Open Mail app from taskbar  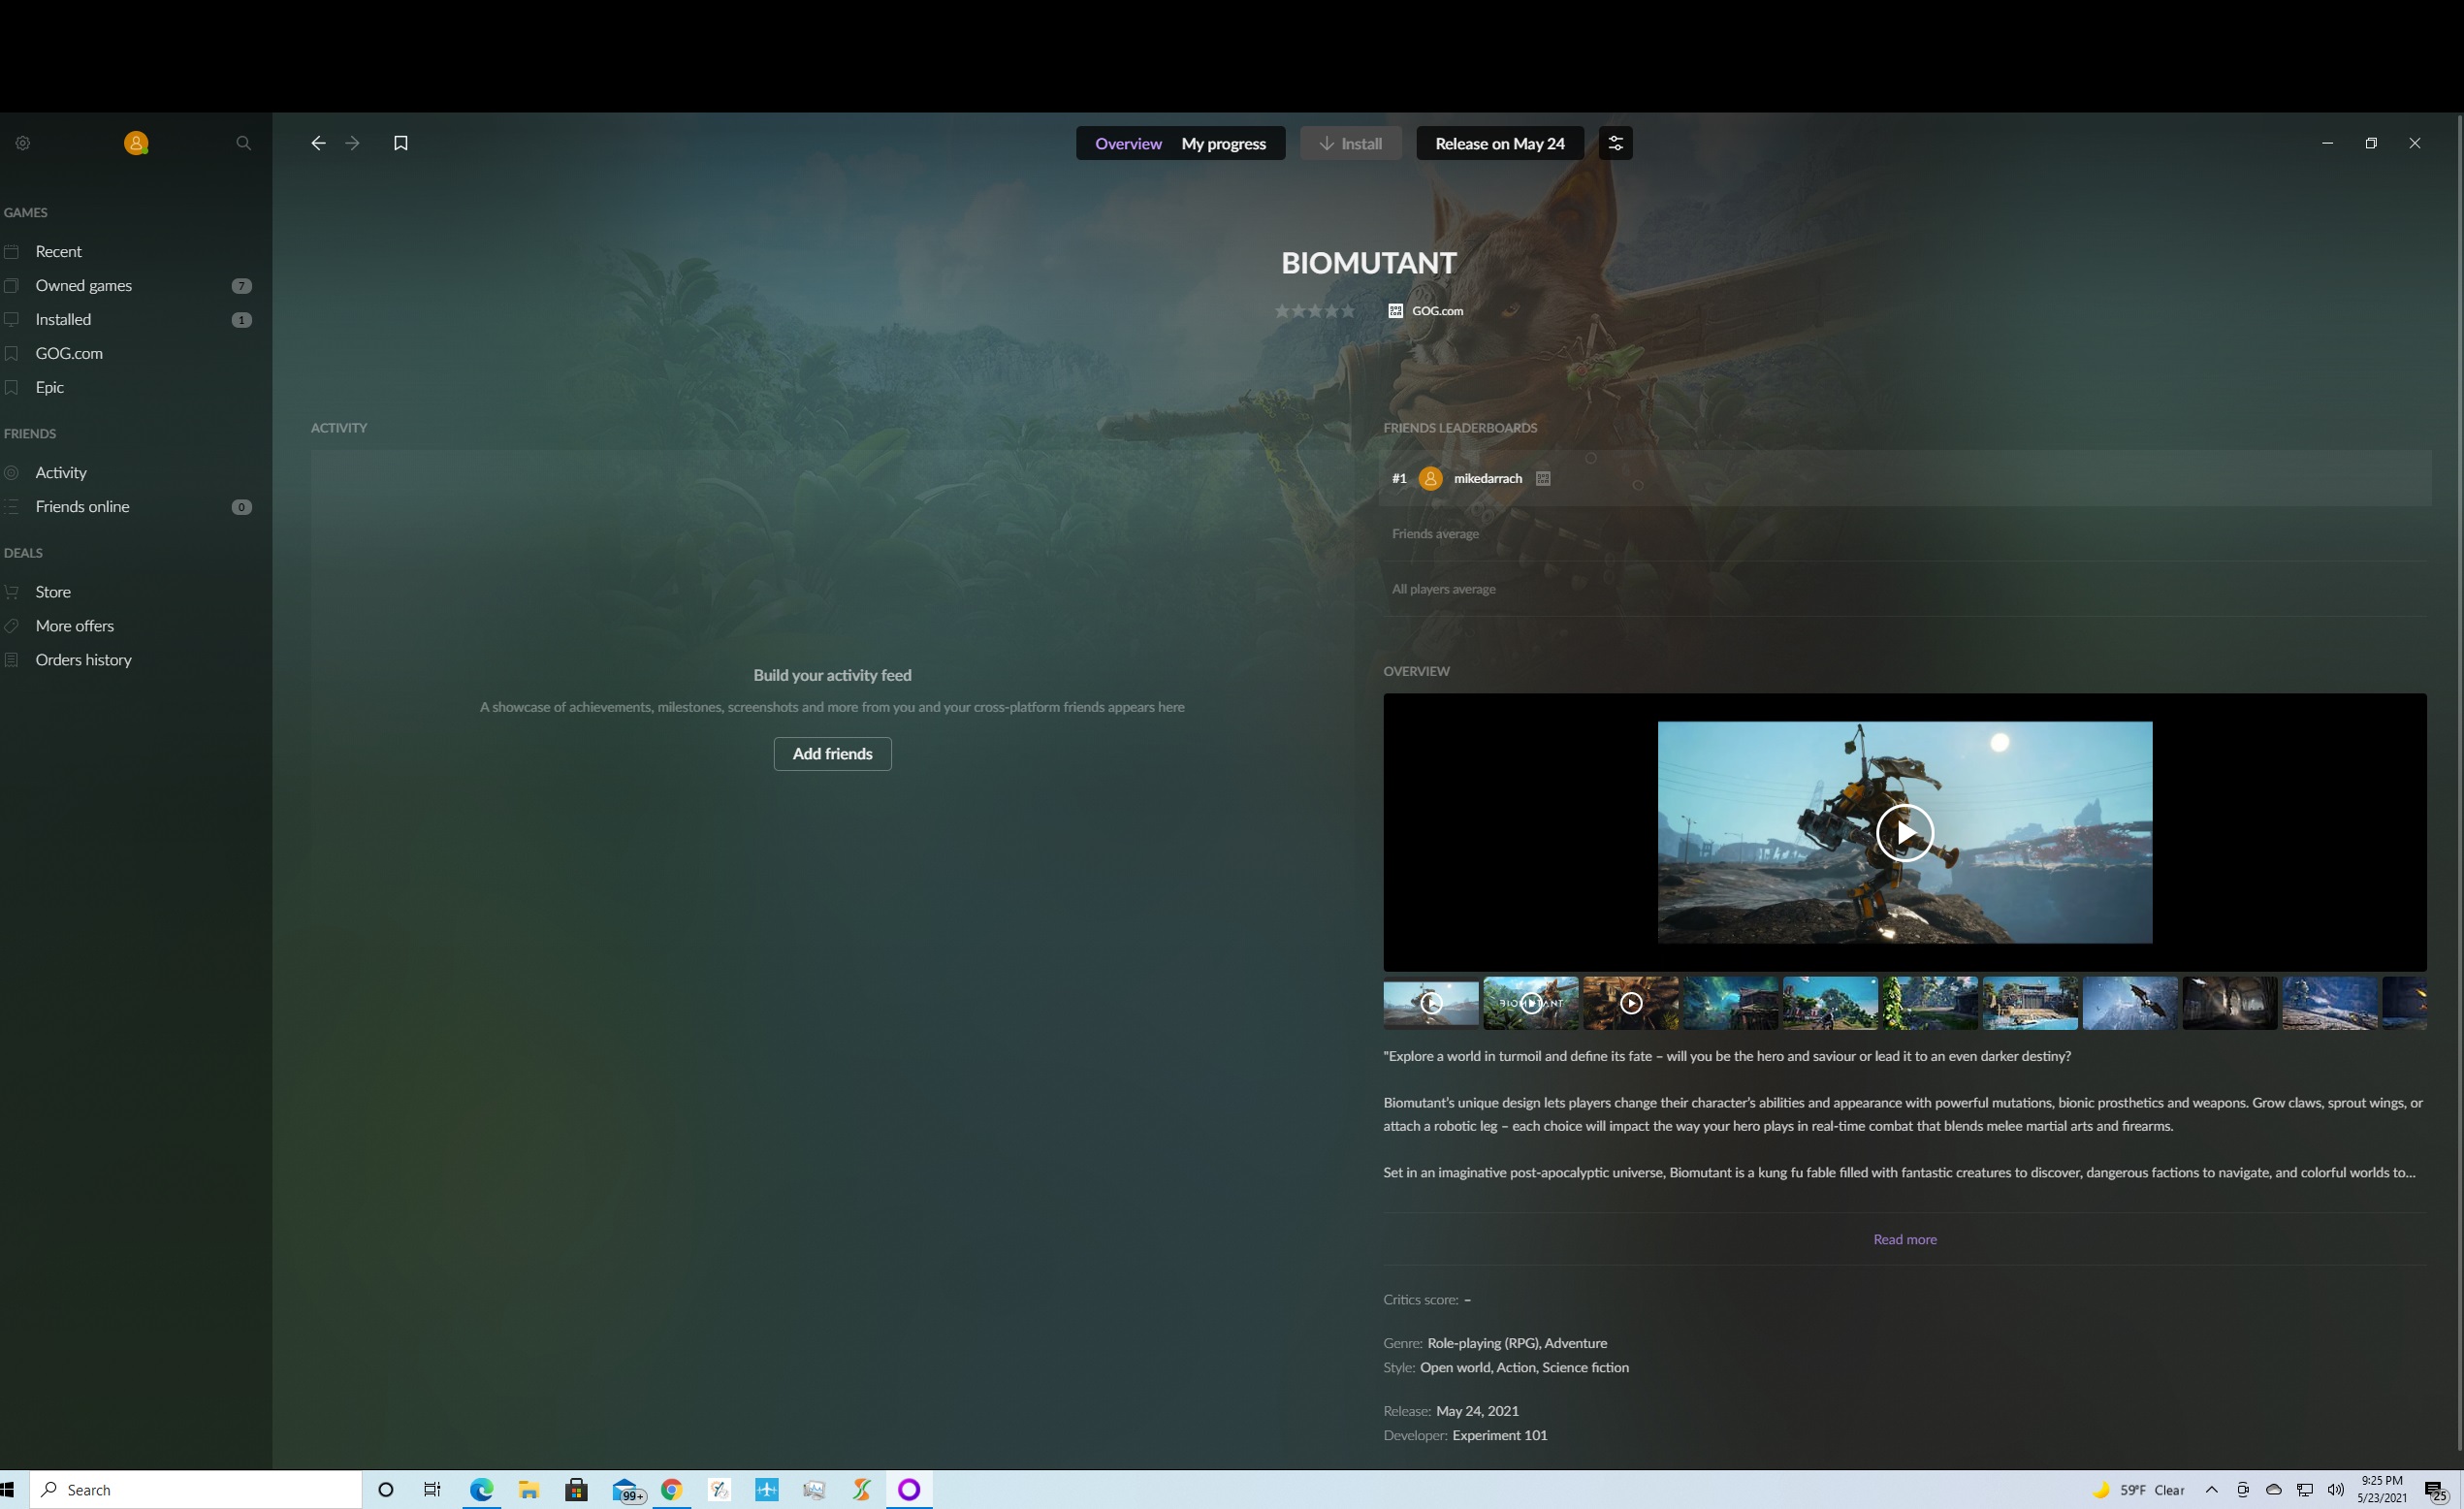click(626, 1490)
